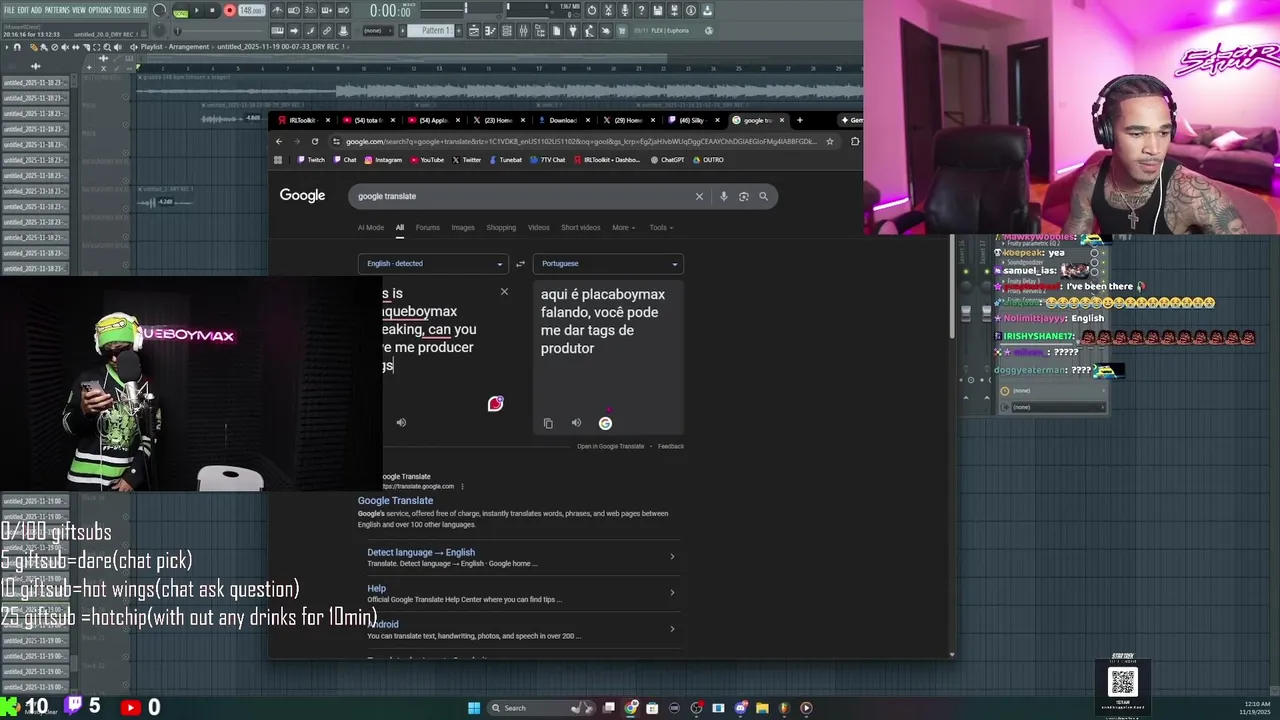This screenshot has height=720, width=1280.
Task: Open FL Studio (none) snap dropdown
Action: point(377,31)
